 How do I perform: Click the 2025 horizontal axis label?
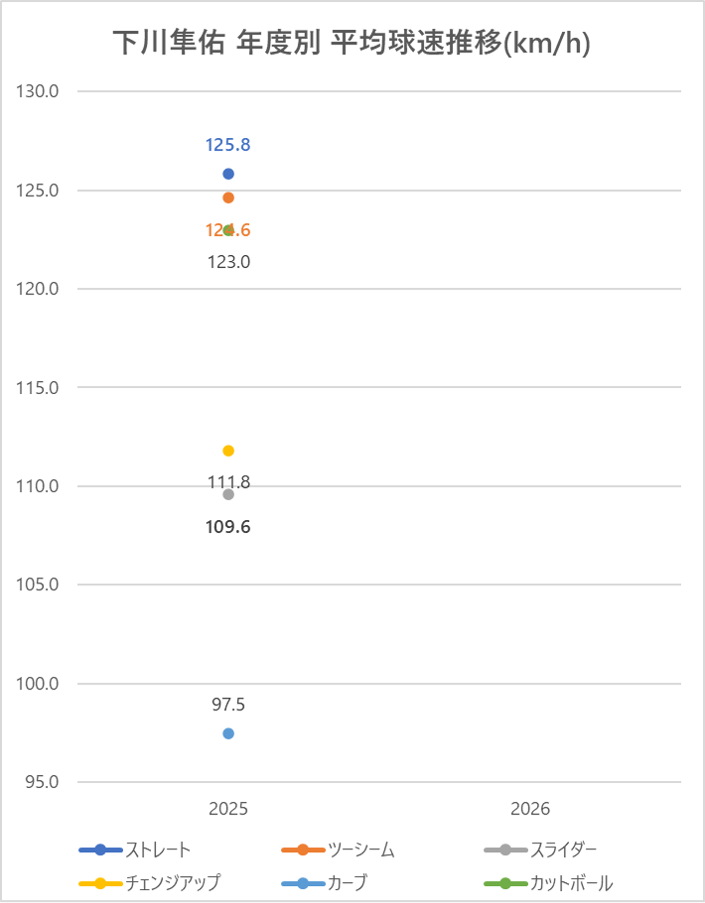click(x=228, y=808)
